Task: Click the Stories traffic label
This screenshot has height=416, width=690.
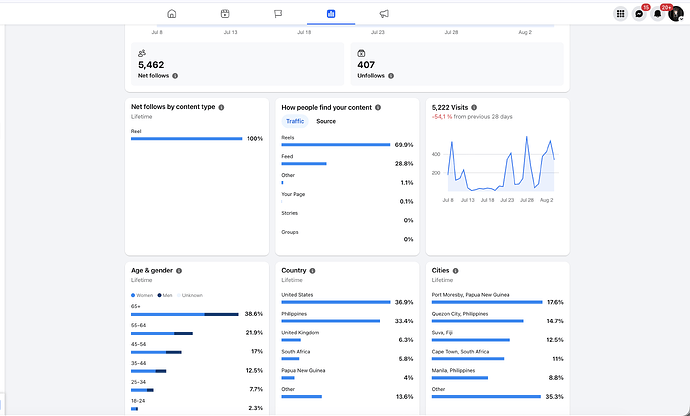Action: click(290, 213)
